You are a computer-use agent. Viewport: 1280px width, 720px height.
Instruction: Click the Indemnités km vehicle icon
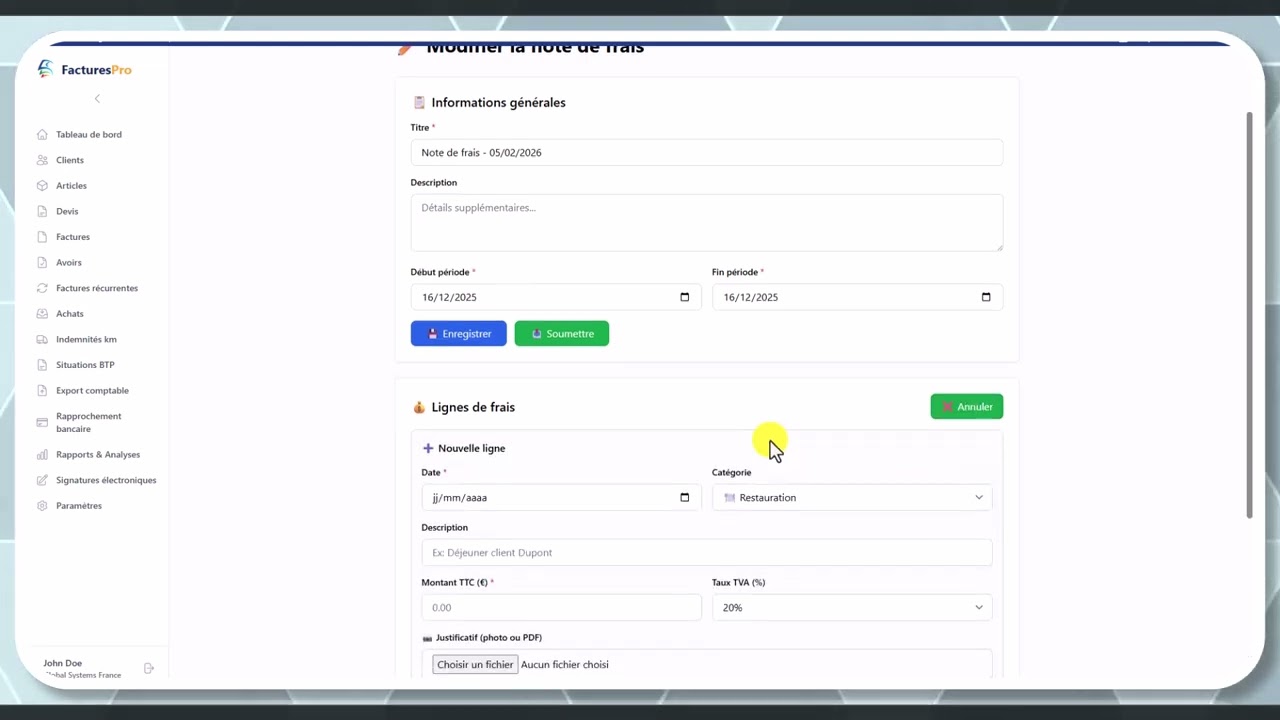click(x=42, y=339)
